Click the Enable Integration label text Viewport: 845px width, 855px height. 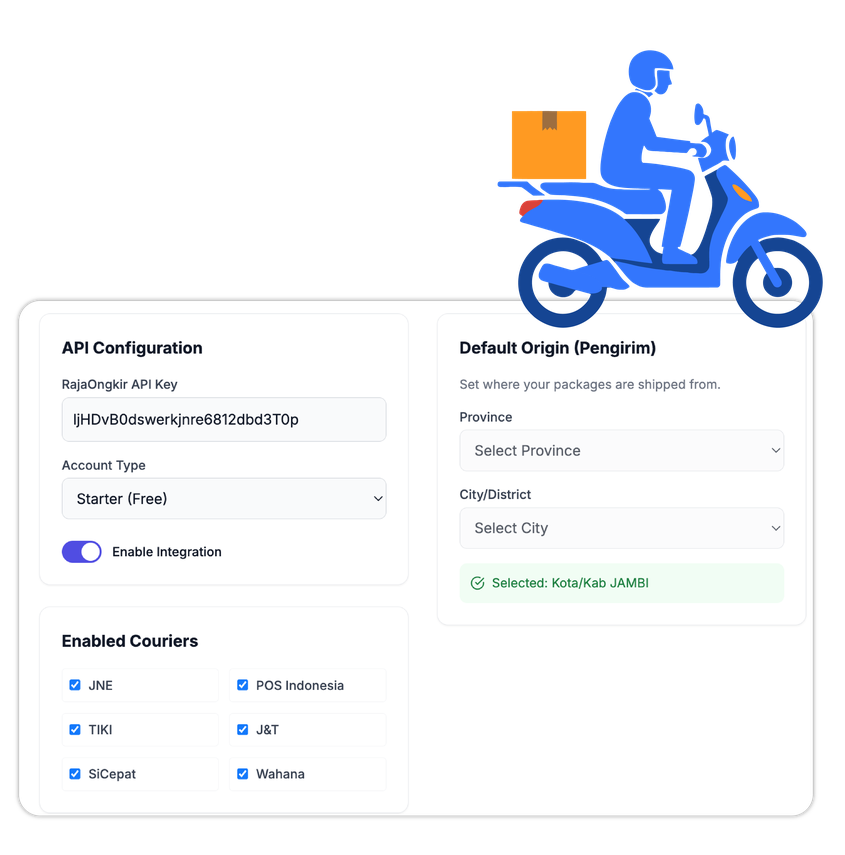(167, 552)
